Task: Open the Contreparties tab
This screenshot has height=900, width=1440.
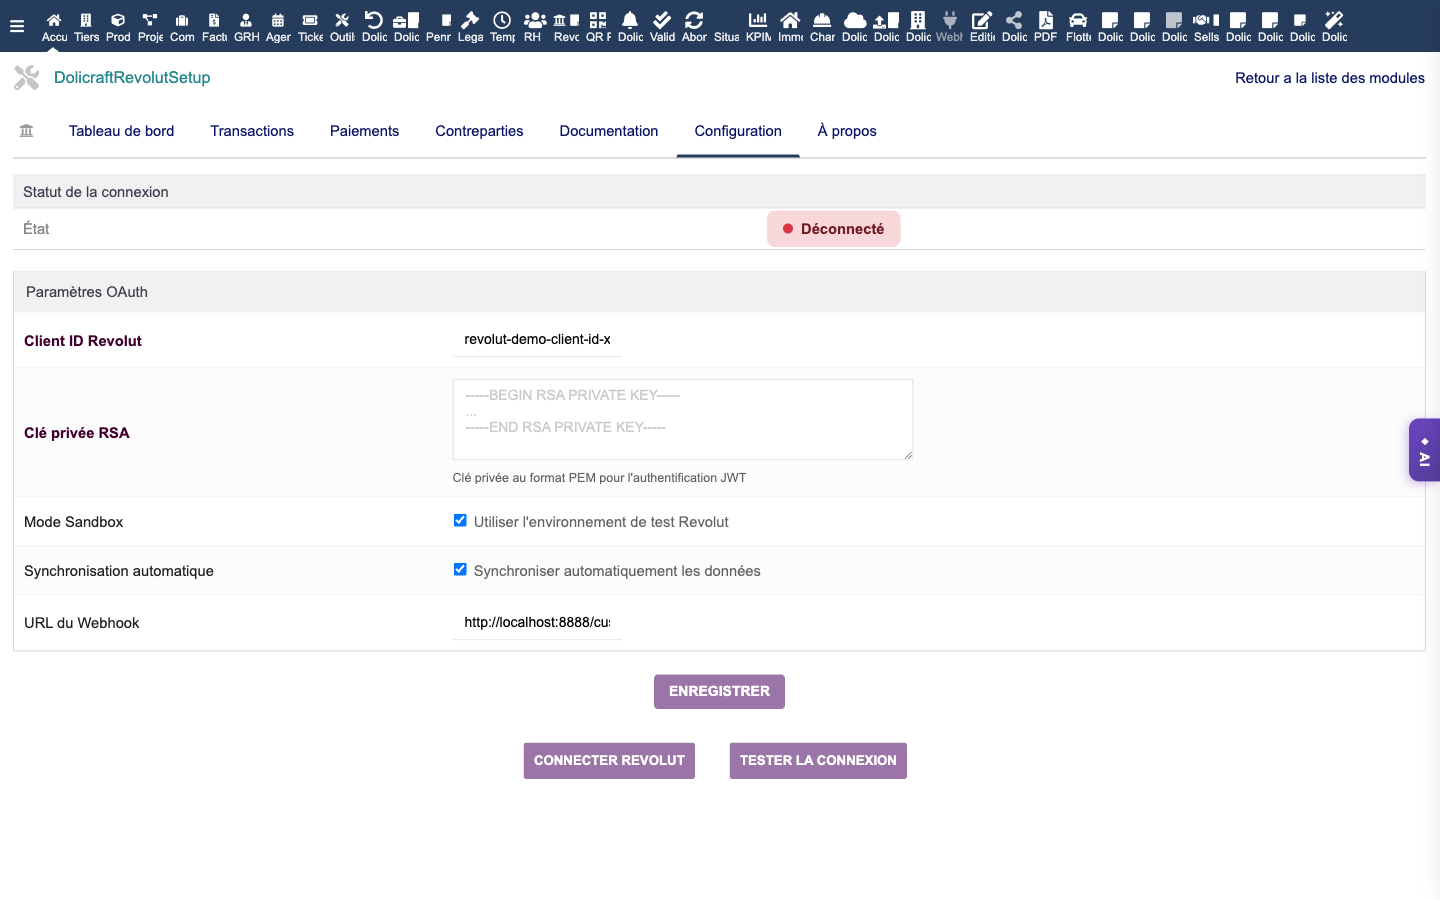Action: (479, 131)
